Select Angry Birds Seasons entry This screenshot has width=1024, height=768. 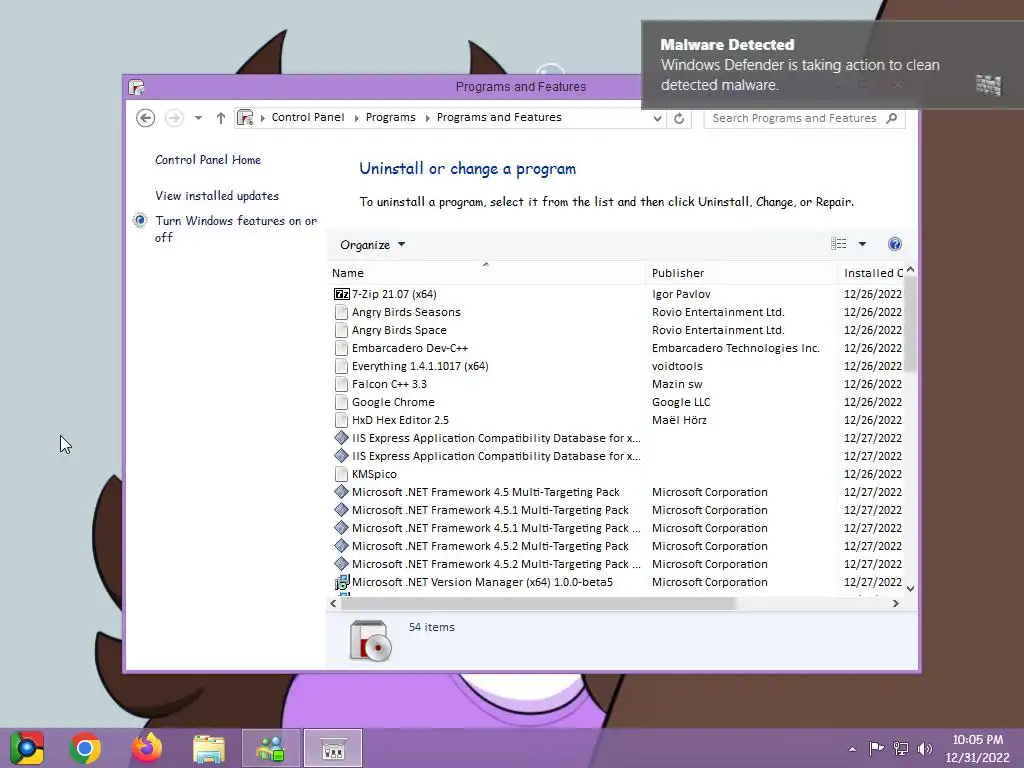[x=406, y=312]
